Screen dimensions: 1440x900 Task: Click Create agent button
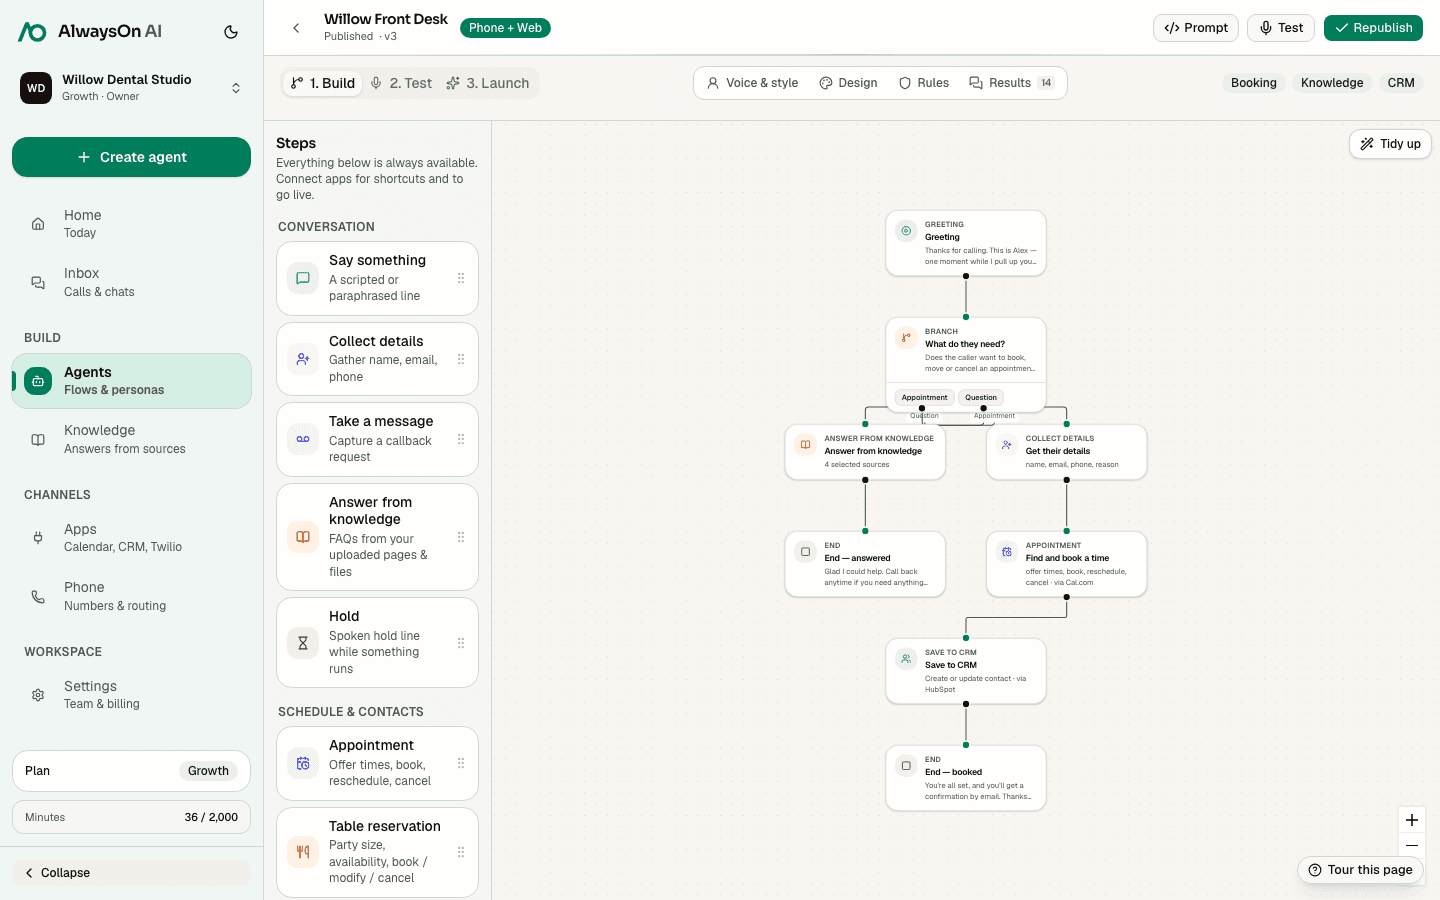(131, 157)
